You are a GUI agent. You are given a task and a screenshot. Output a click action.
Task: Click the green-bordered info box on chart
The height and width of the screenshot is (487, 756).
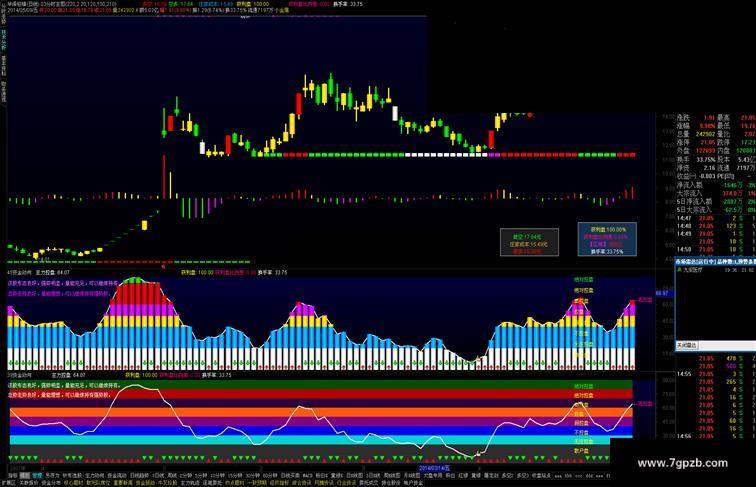529,242
